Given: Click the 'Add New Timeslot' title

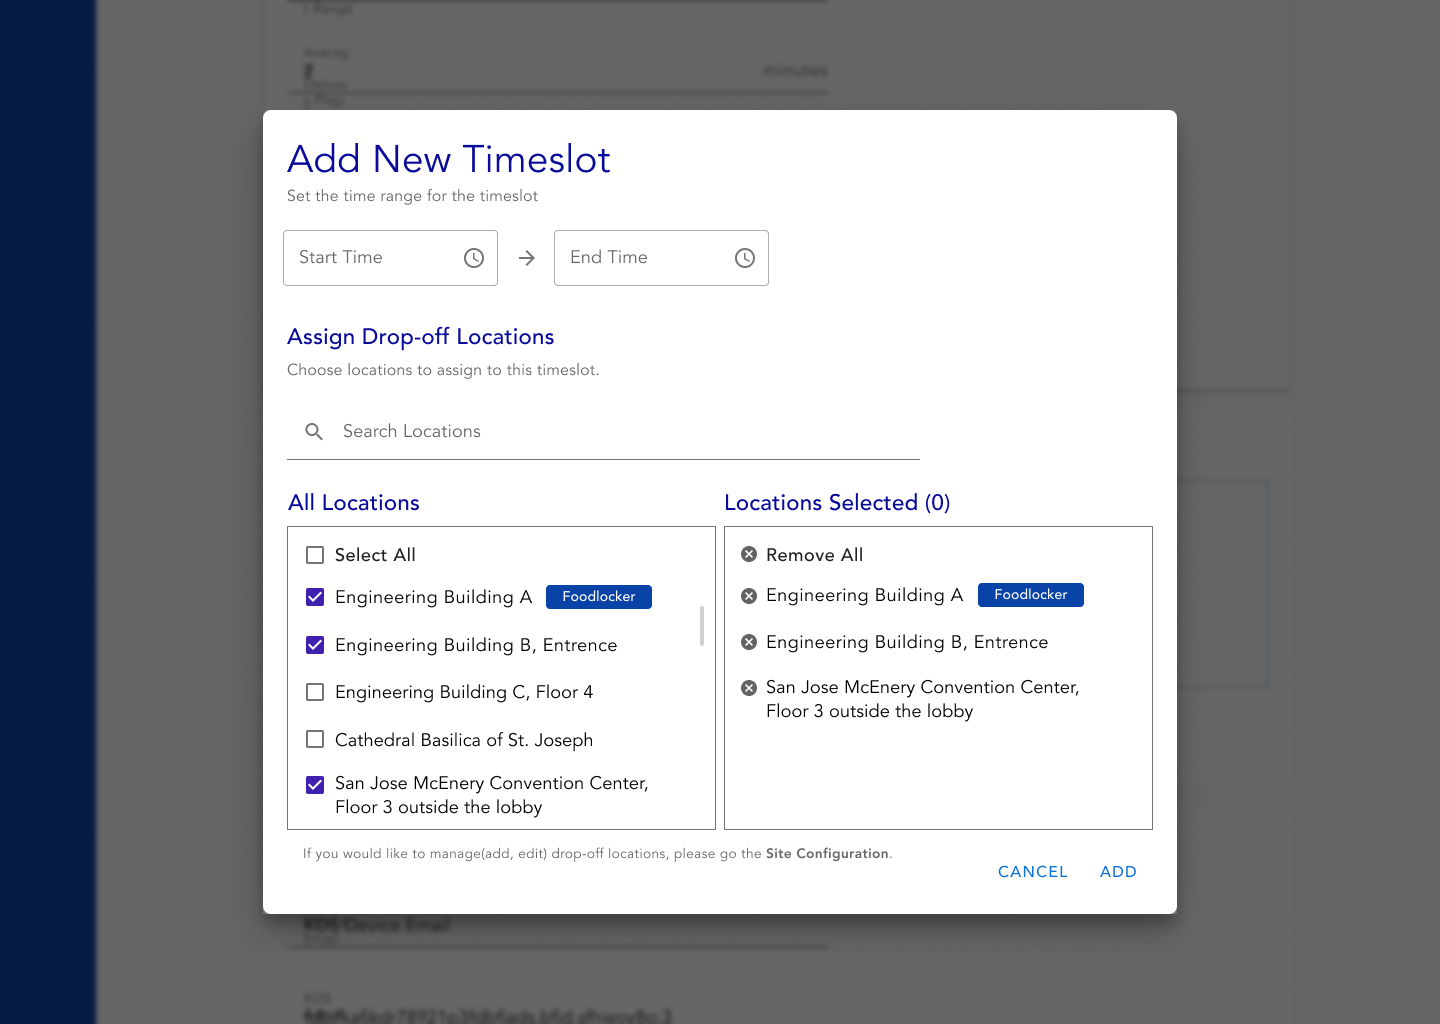Looking at the screenshot, I should pyautogui.click(x=449, y=159).
